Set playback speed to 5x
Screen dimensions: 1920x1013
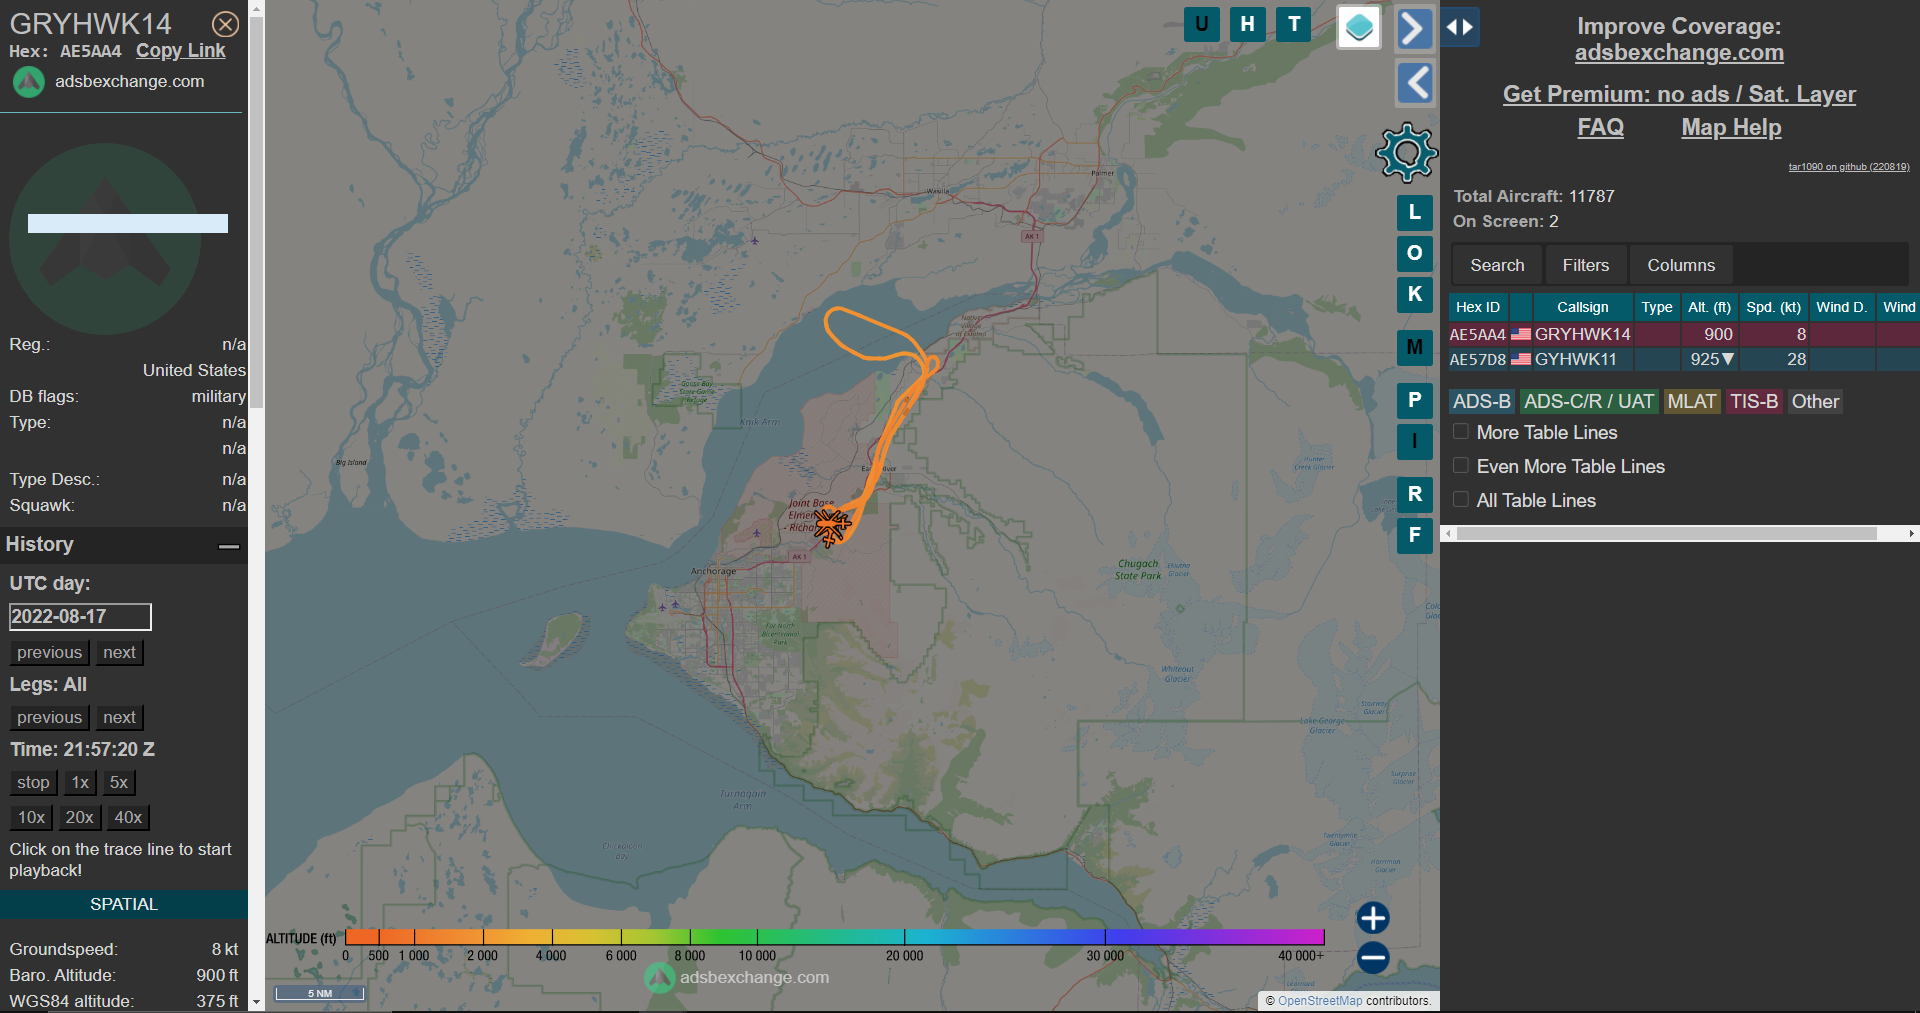click(119, 782)
